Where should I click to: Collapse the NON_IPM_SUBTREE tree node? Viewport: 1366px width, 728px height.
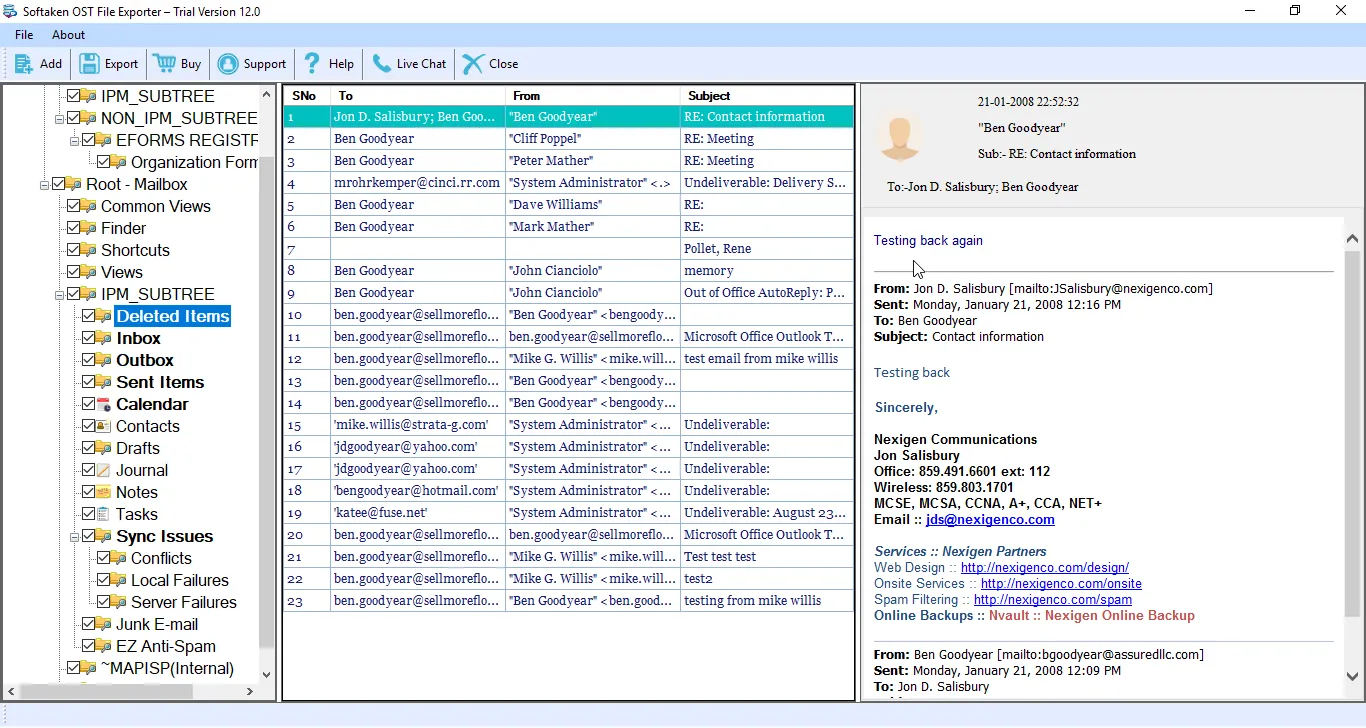[x=60, y=118]
